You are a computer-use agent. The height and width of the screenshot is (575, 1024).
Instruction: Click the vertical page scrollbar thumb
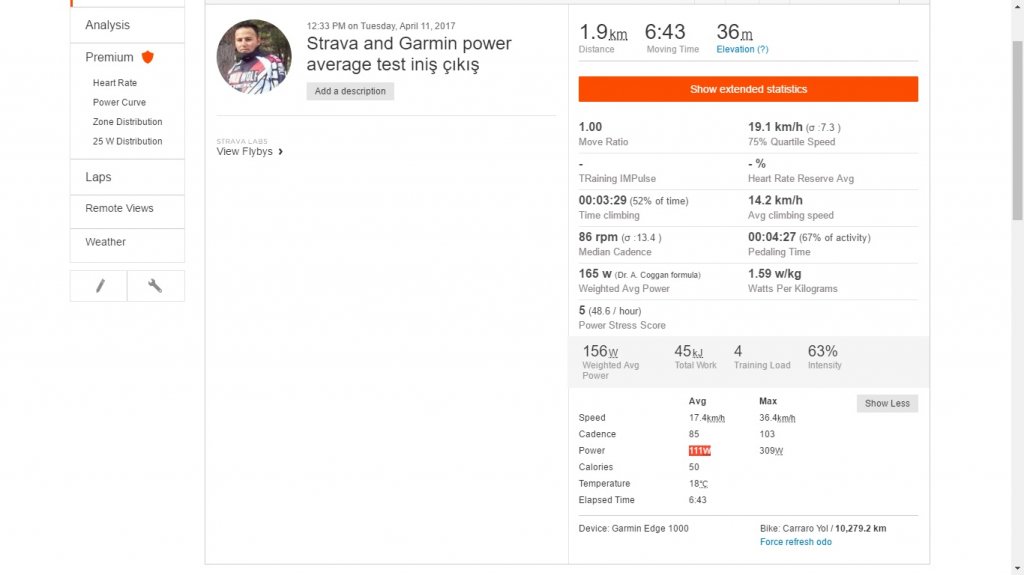(1017, 130)
